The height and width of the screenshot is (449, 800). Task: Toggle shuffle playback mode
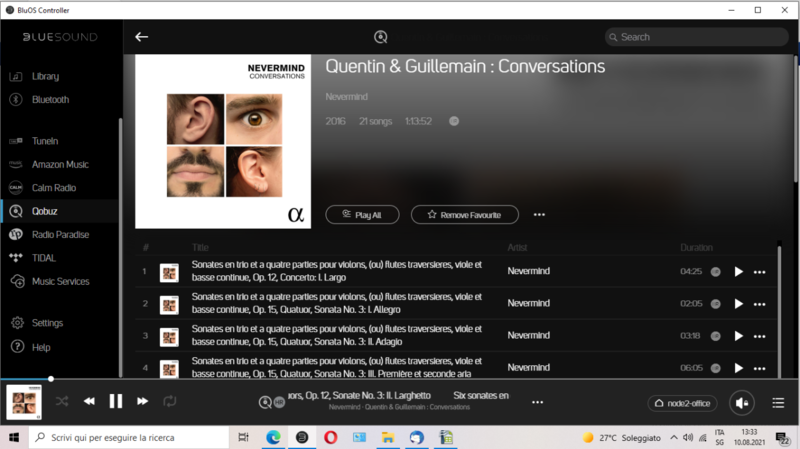pos(62,401)
